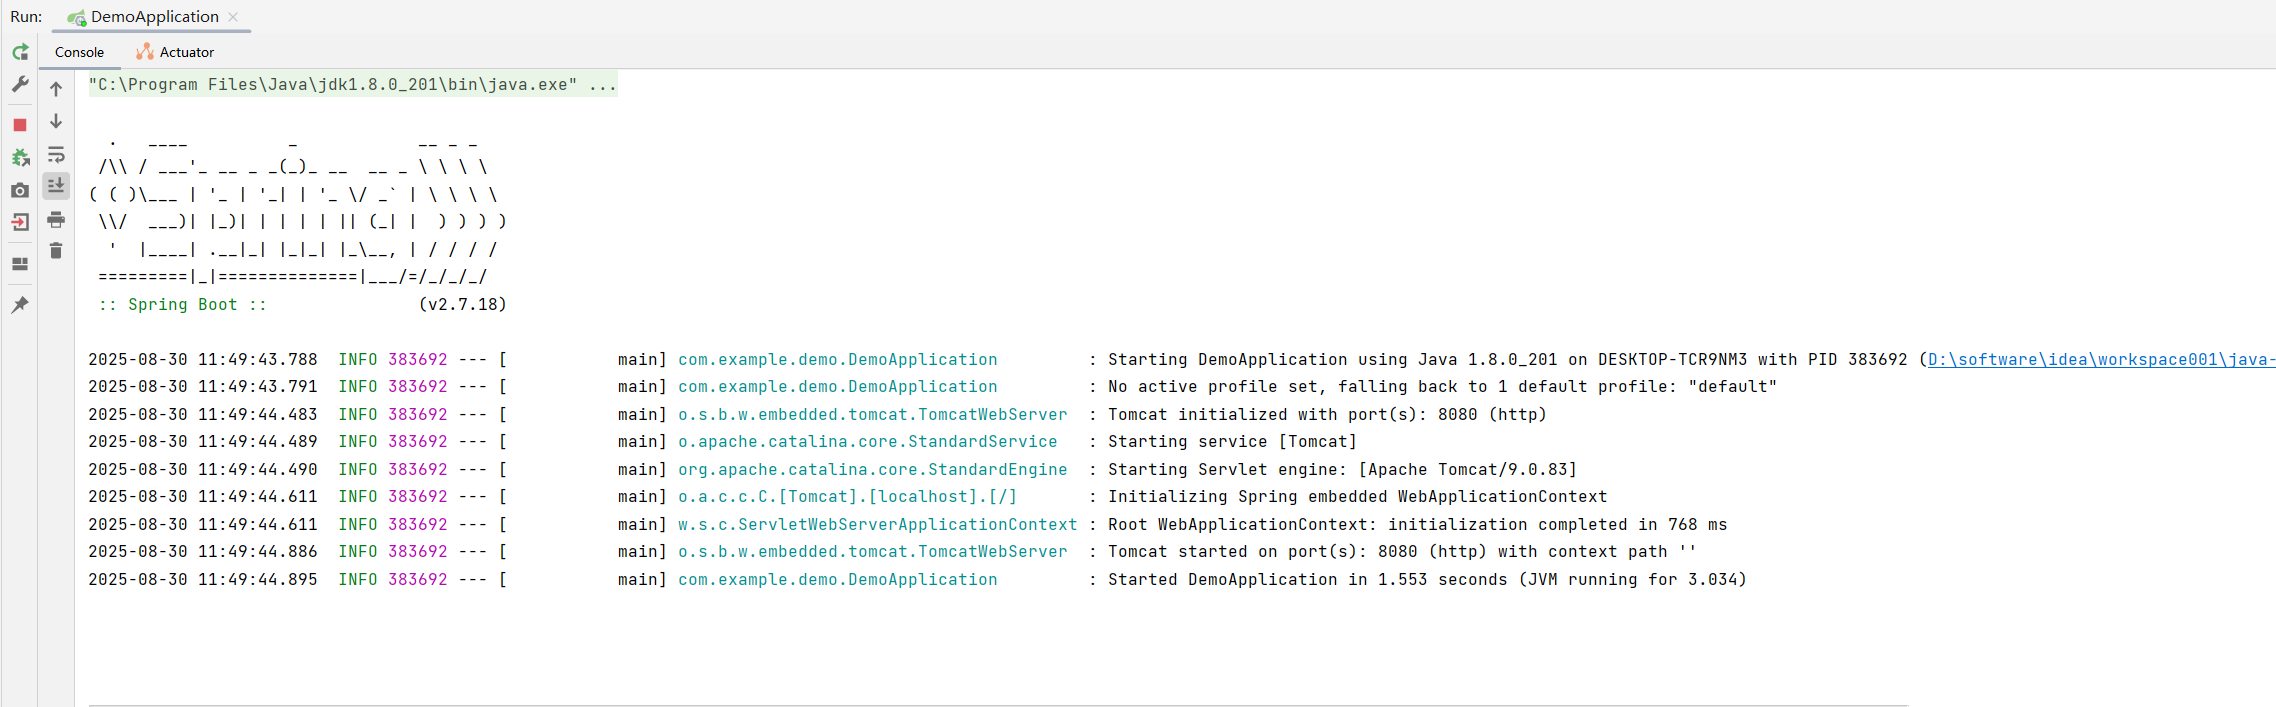The height and width of the screenshot is (707, 2276).
Task: Open the D:\software\idea workspace path link
Action: coord(2100,360)
